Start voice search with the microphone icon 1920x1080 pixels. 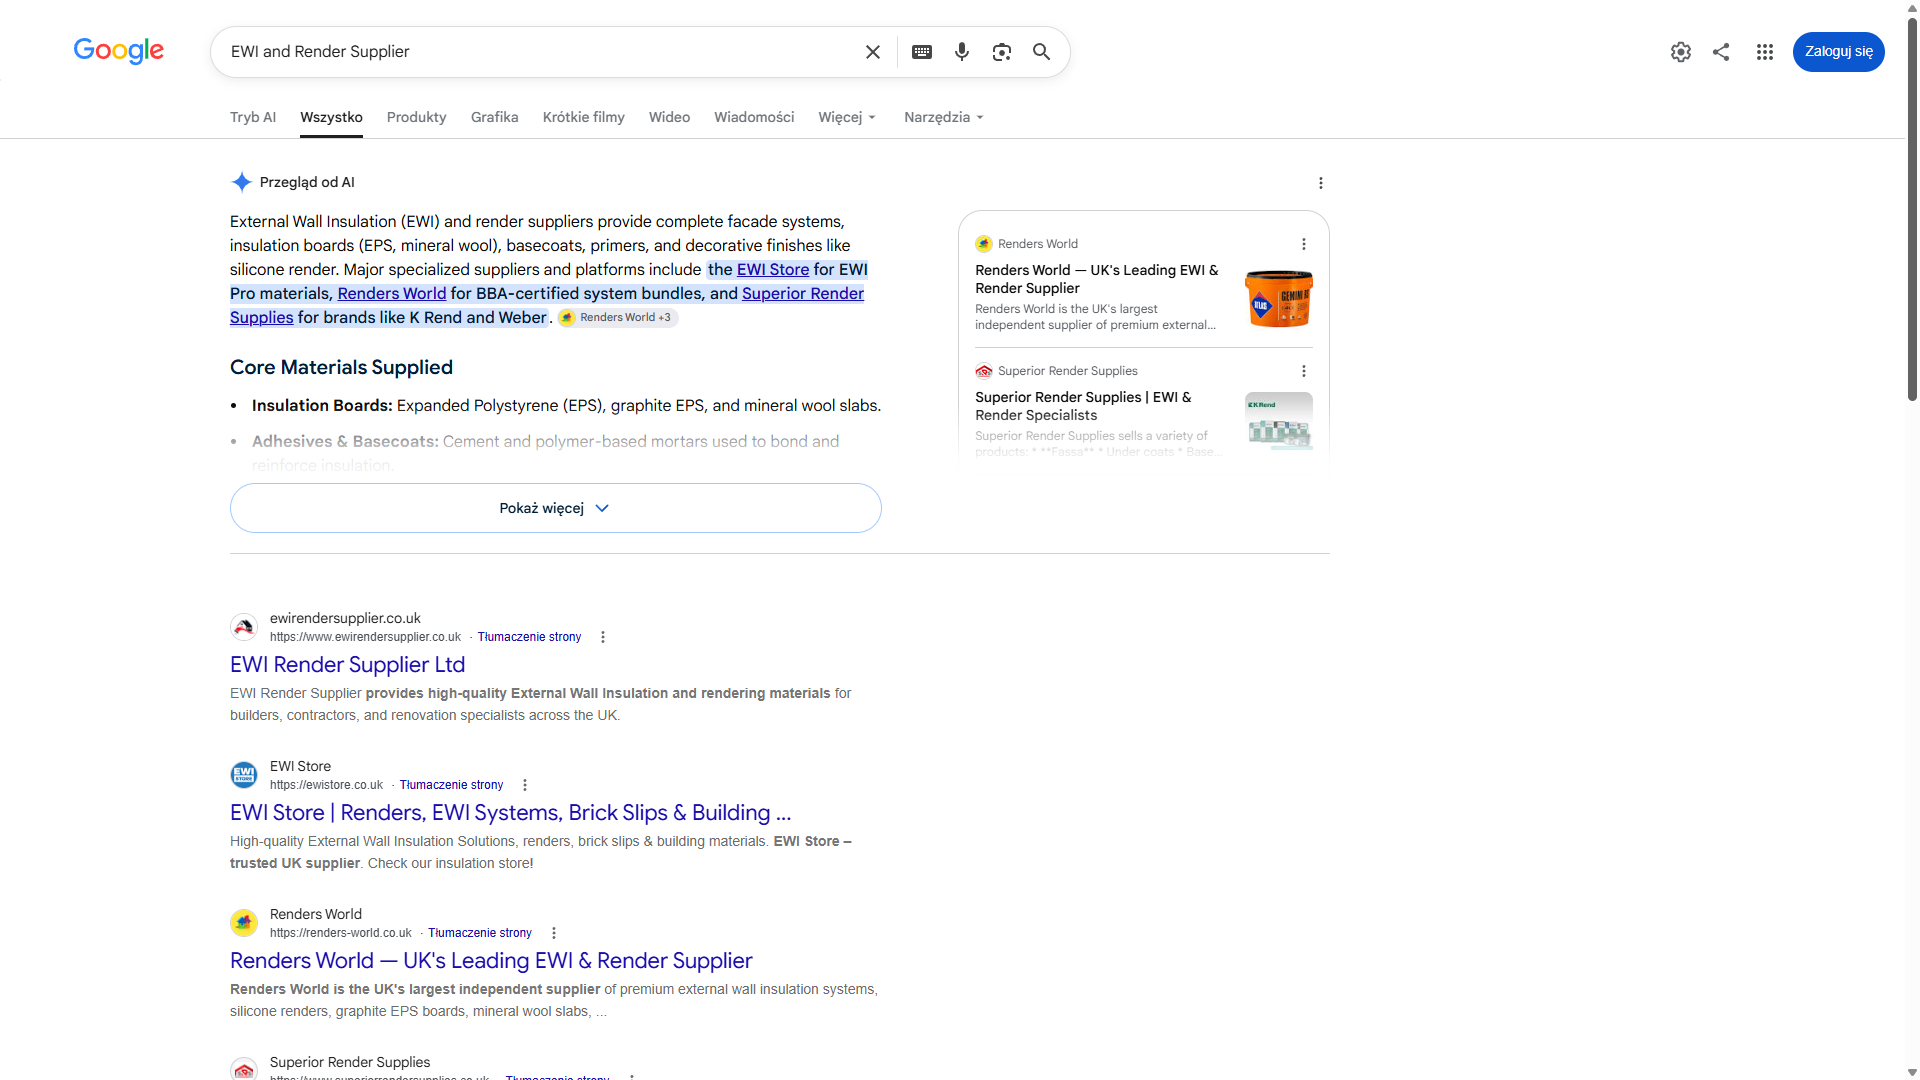(962, 52)
